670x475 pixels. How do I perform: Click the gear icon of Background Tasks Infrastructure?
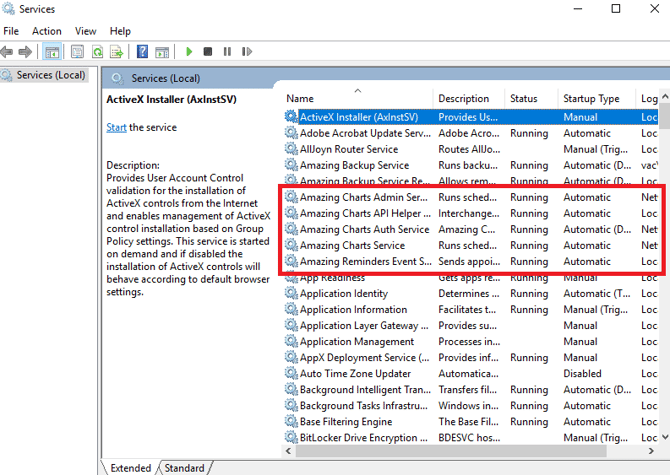coord(291,405)
